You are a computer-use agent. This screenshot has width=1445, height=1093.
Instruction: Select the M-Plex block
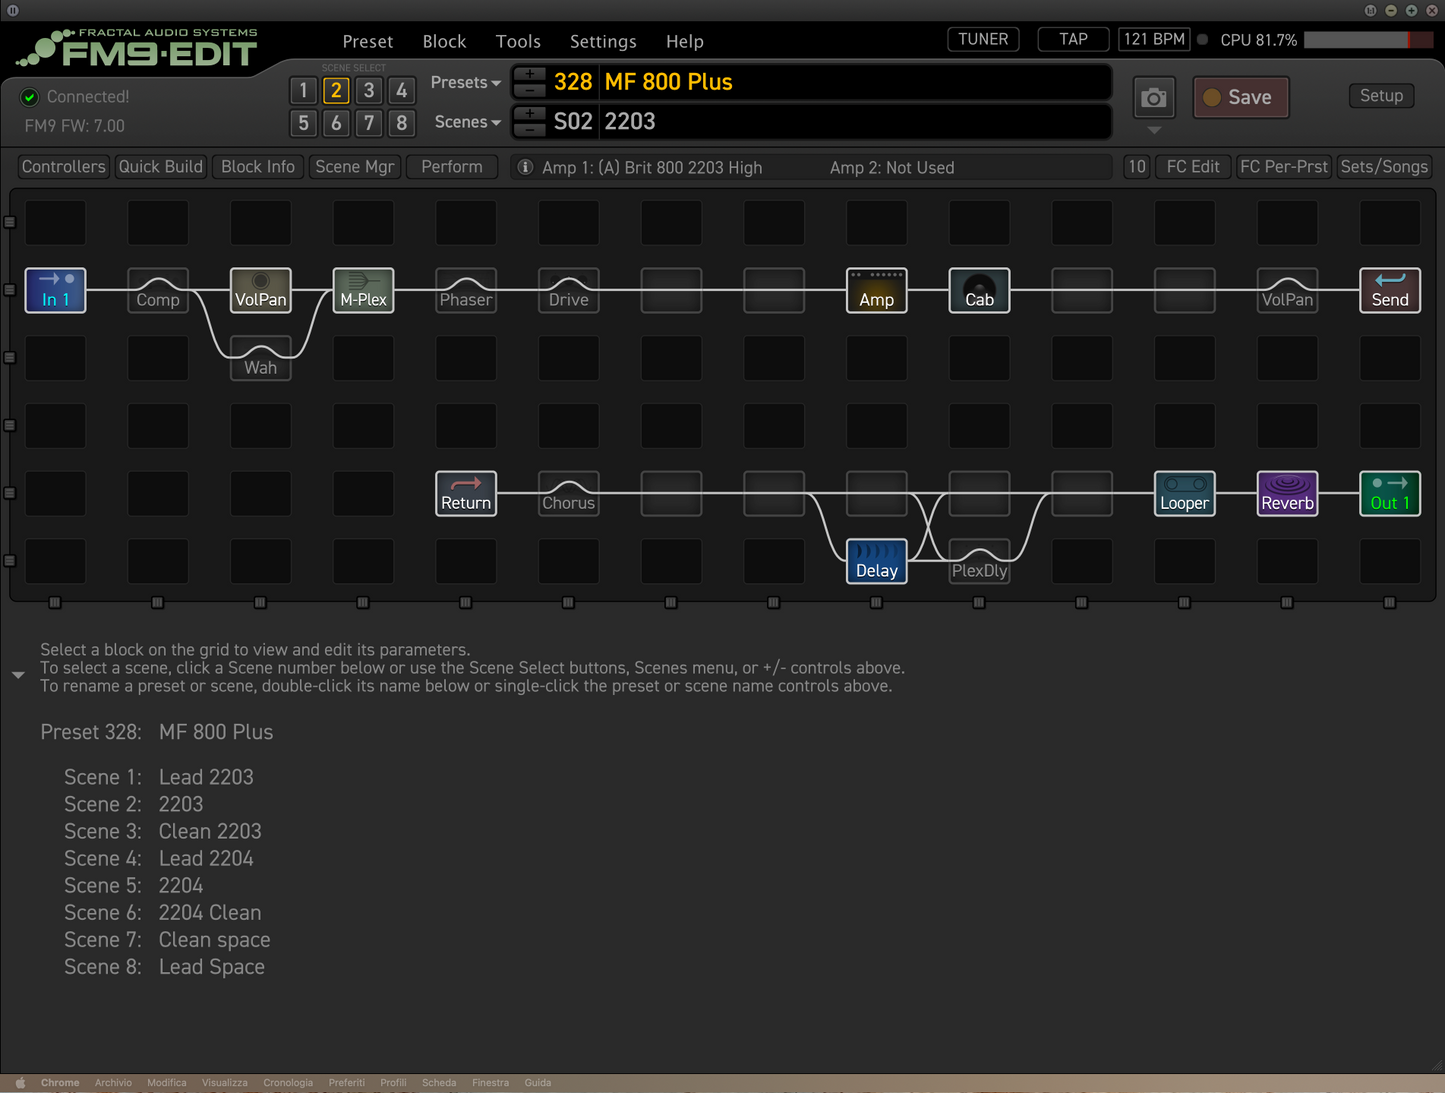pyautogui.click(x=363, y=290)
